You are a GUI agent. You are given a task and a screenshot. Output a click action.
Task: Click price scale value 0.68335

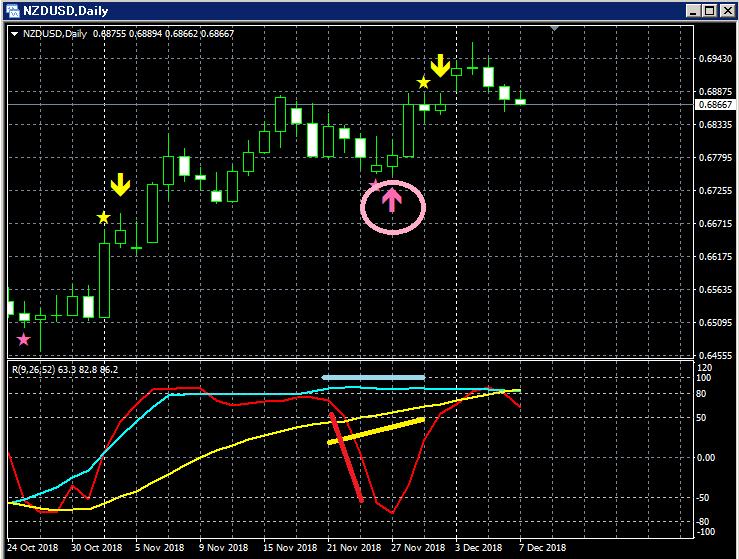[x=715, y=124]
